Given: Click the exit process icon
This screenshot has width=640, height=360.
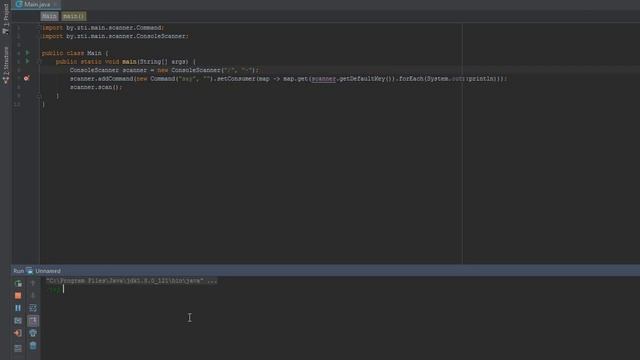Looking at the screenshot, I should (18, 333).
